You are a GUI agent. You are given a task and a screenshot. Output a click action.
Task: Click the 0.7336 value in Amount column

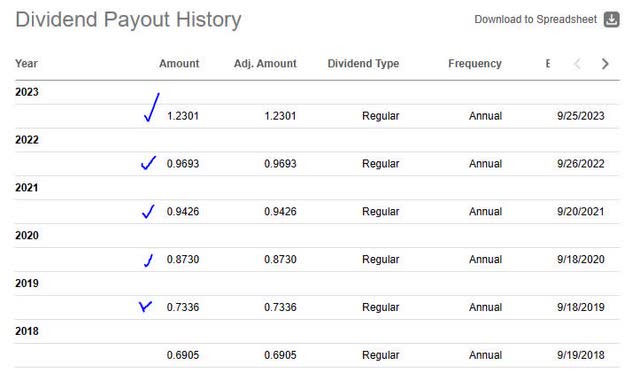[183, 307]
